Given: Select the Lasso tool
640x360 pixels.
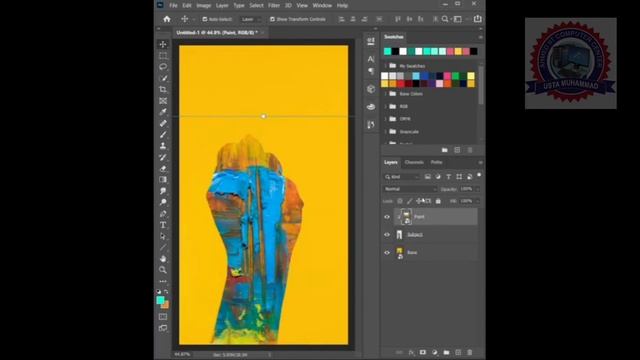Looking at the screenshot, I should click(163, 67).
